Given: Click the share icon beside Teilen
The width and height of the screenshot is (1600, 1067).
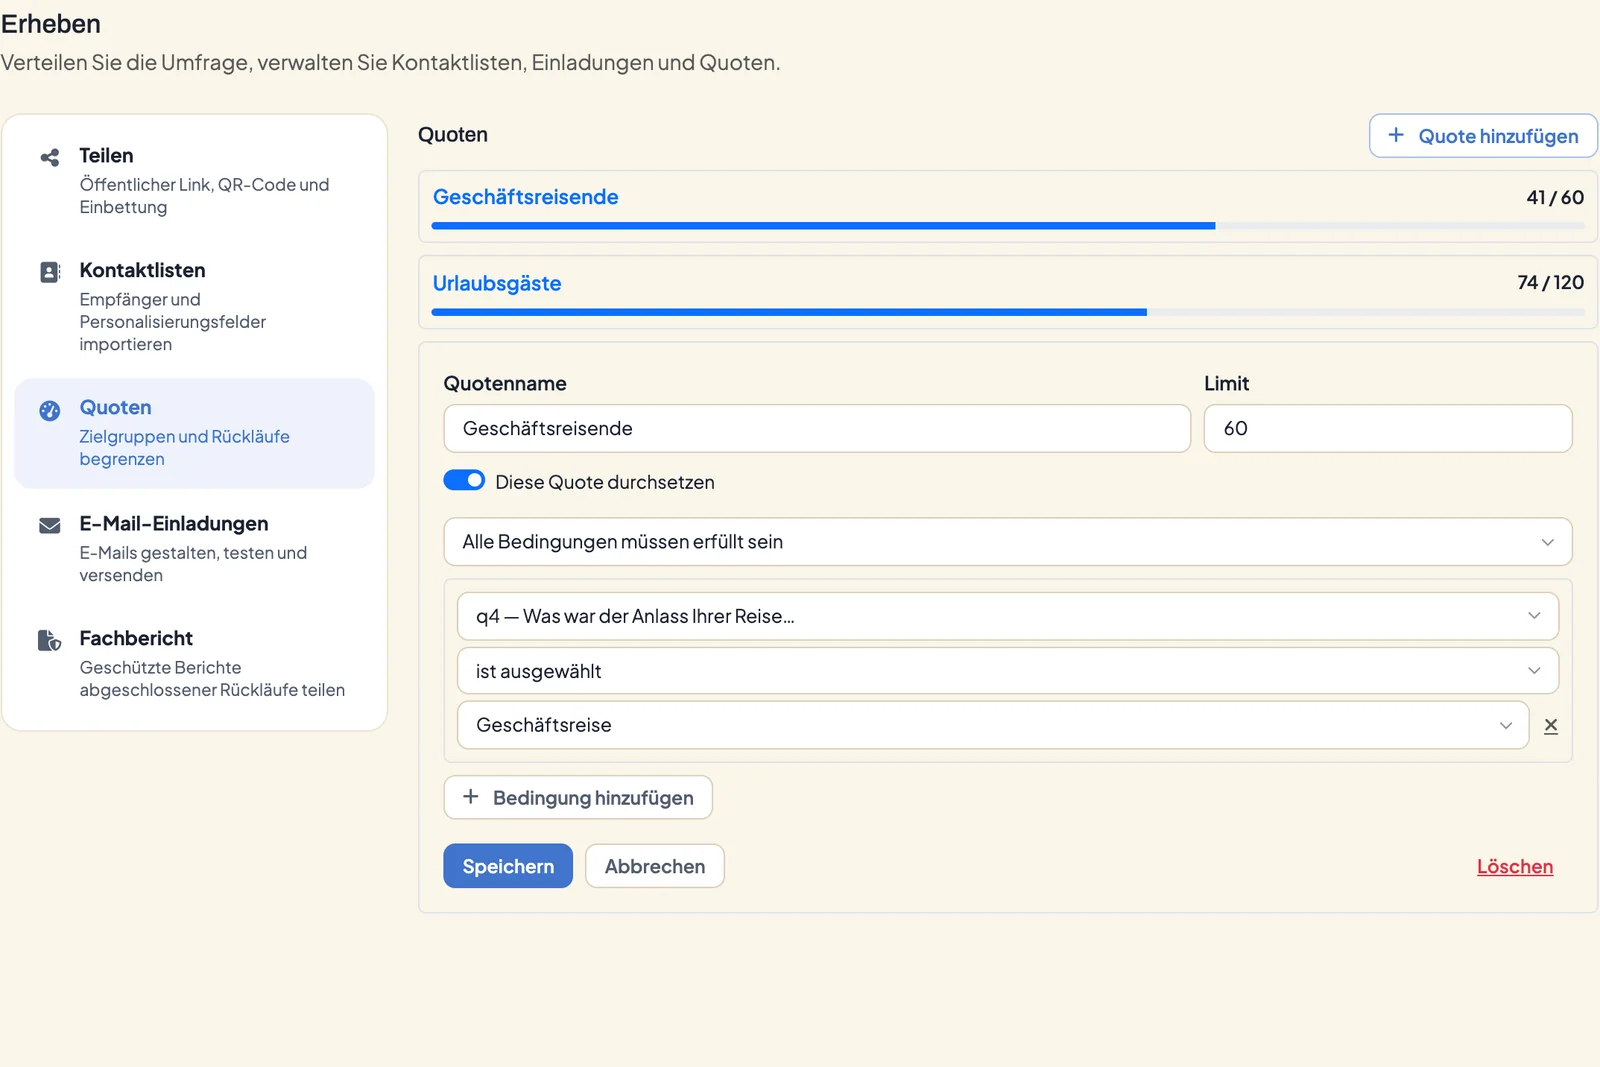Looking at the screenshot, I should pyautogui.click(x=49, y=157).
